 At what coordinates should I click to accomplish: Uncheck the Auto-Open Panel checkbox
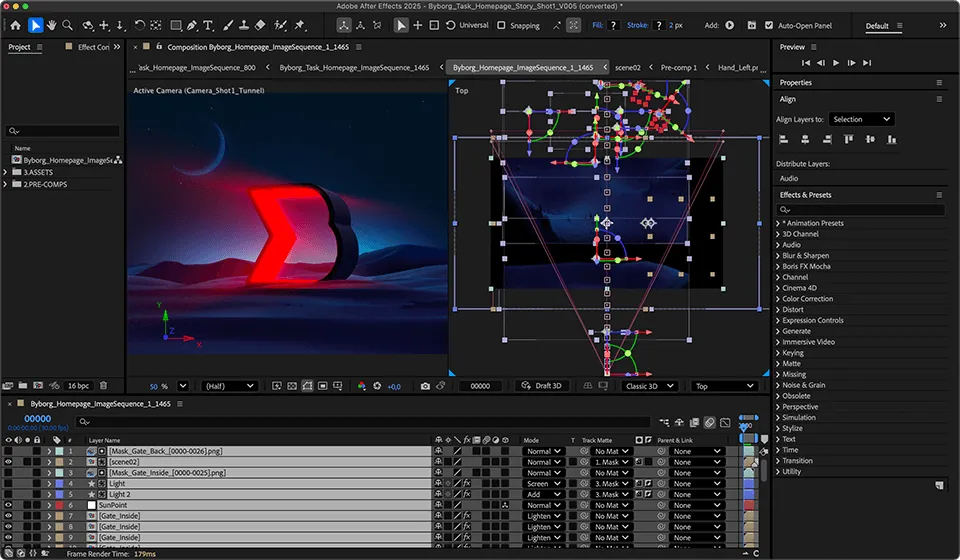[x=769, y=25]
